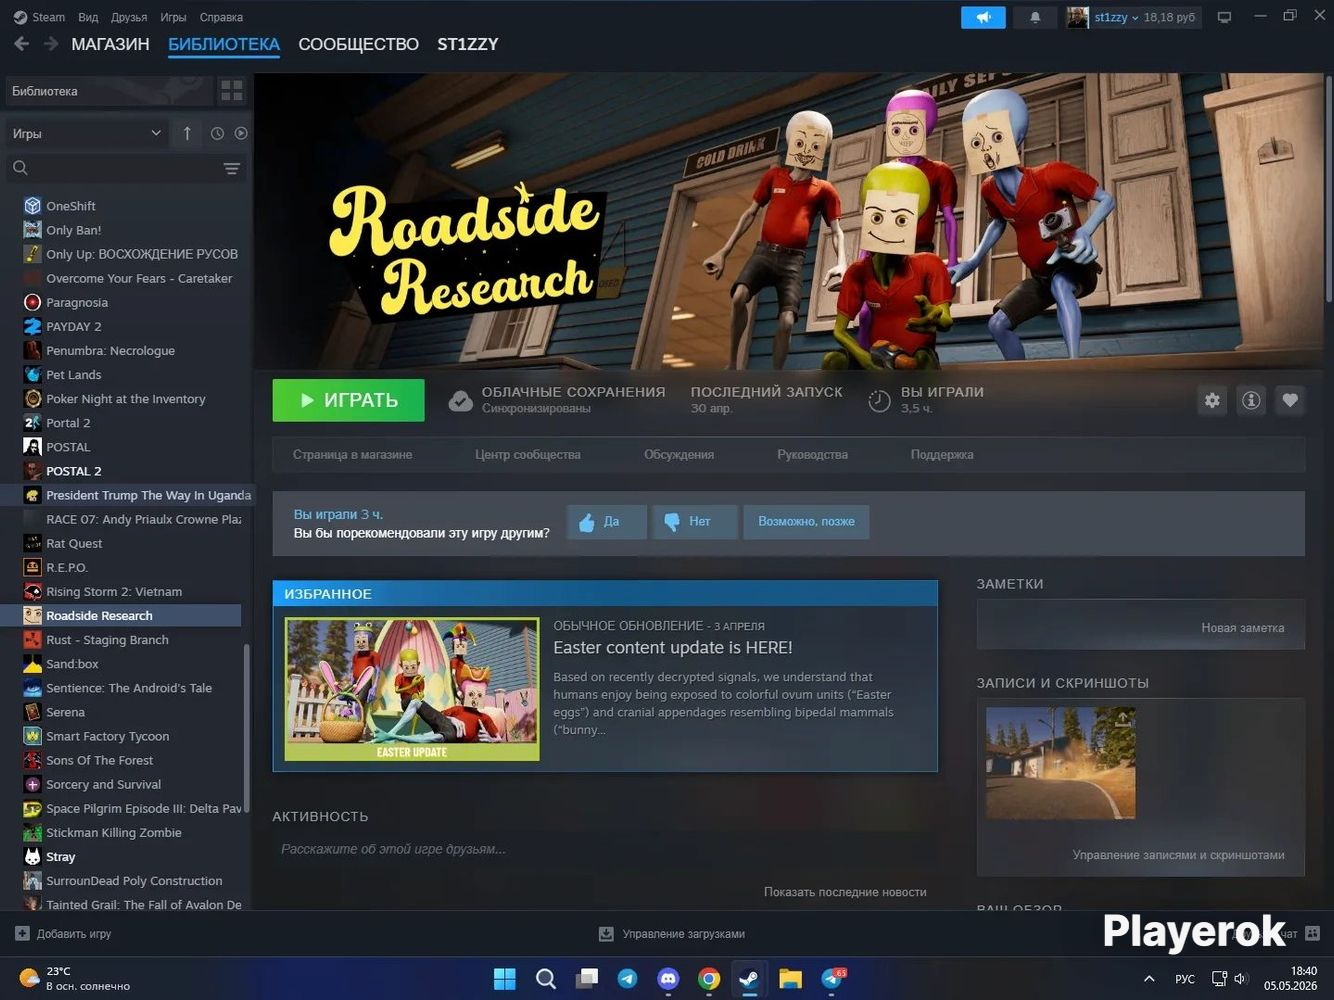Show hidden system tray icons
Screen dimensions: 1334x1000
[x=1149, y=978]
